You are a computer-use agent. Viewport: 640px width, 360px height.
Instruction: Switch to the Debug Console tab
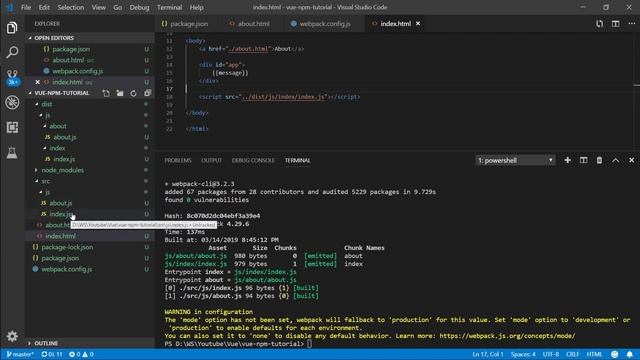point(253,160)
